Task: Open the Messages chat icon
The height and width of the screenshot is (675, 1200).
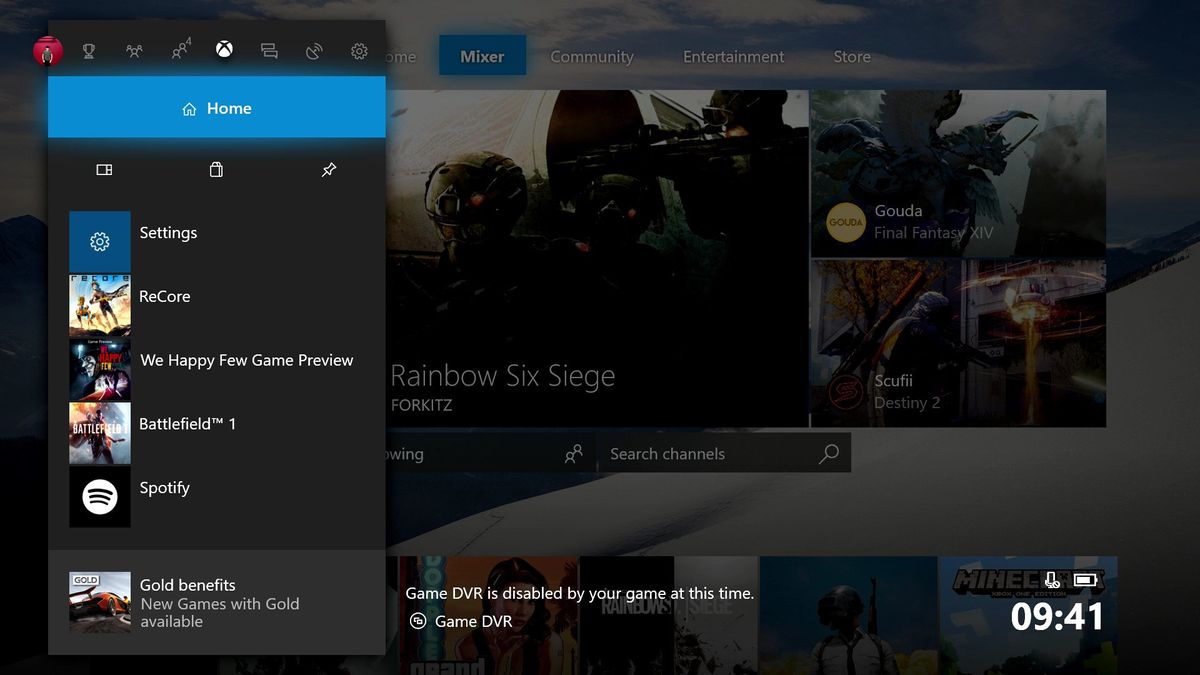Action: [x=269, y=50]
